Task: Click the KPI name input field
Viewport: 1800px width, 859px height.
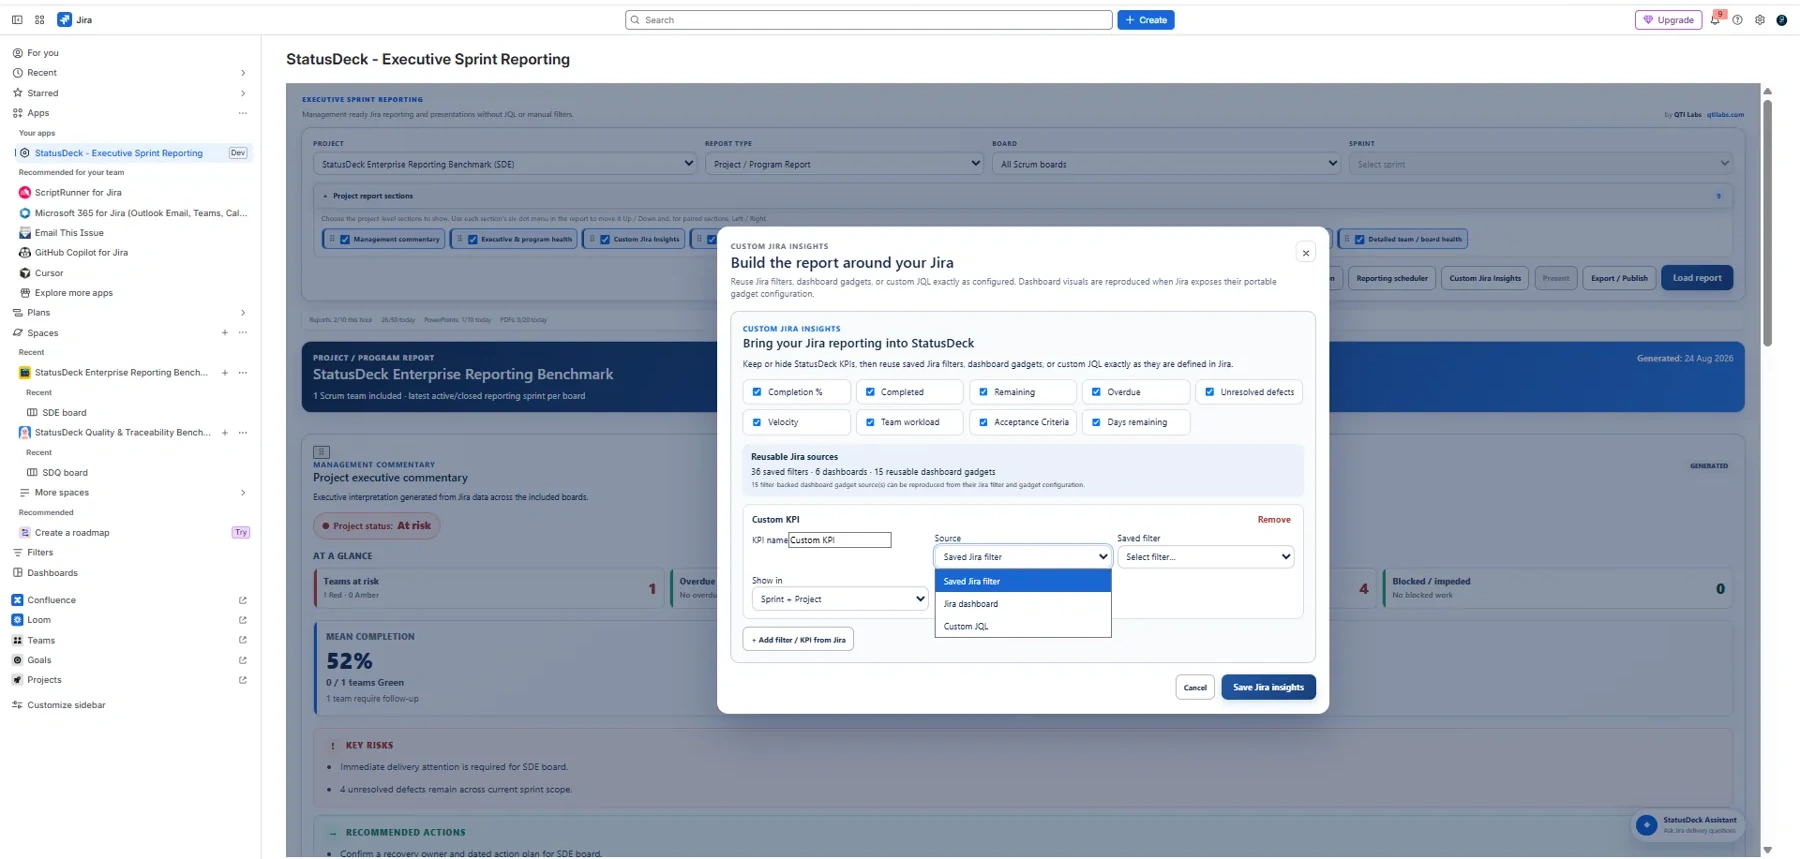Action: point(840,540)
